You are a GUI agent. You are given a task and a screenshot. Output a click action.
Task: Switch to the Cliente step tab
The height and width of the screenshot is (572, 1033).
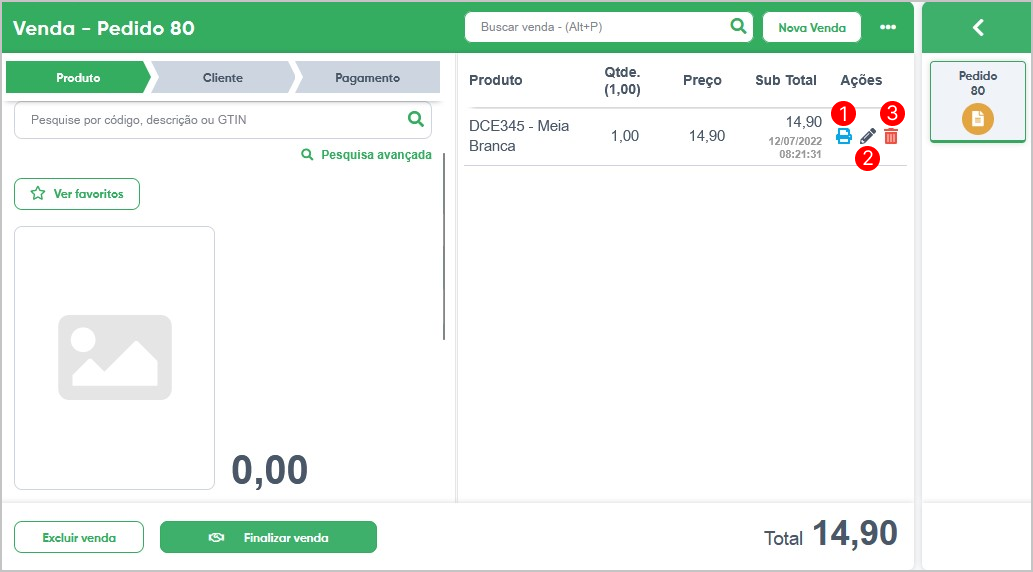[x=223, y=77]
